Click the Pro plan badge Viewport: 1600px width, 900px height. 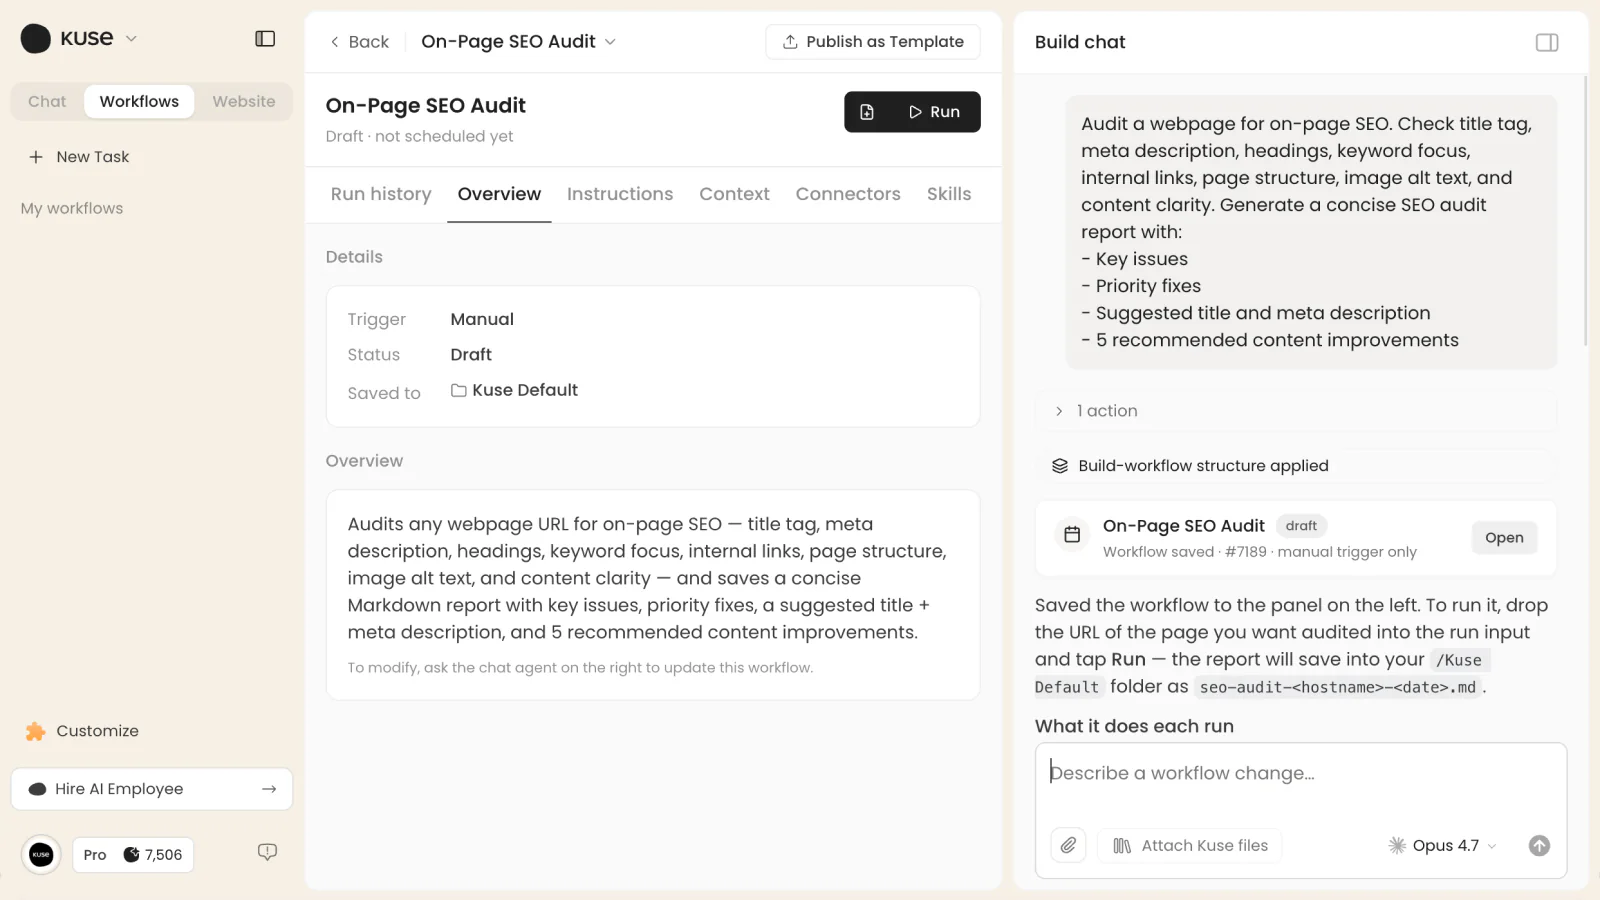pyautogui.click(x=95, y=855)
